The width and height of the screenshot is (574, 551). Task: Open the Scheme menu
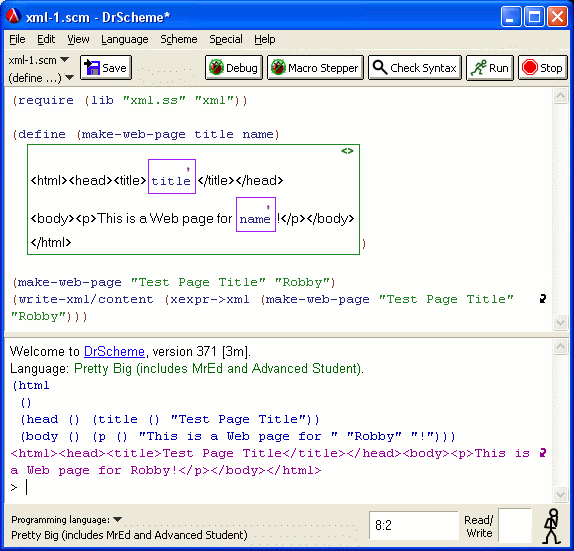coord(179,39)
